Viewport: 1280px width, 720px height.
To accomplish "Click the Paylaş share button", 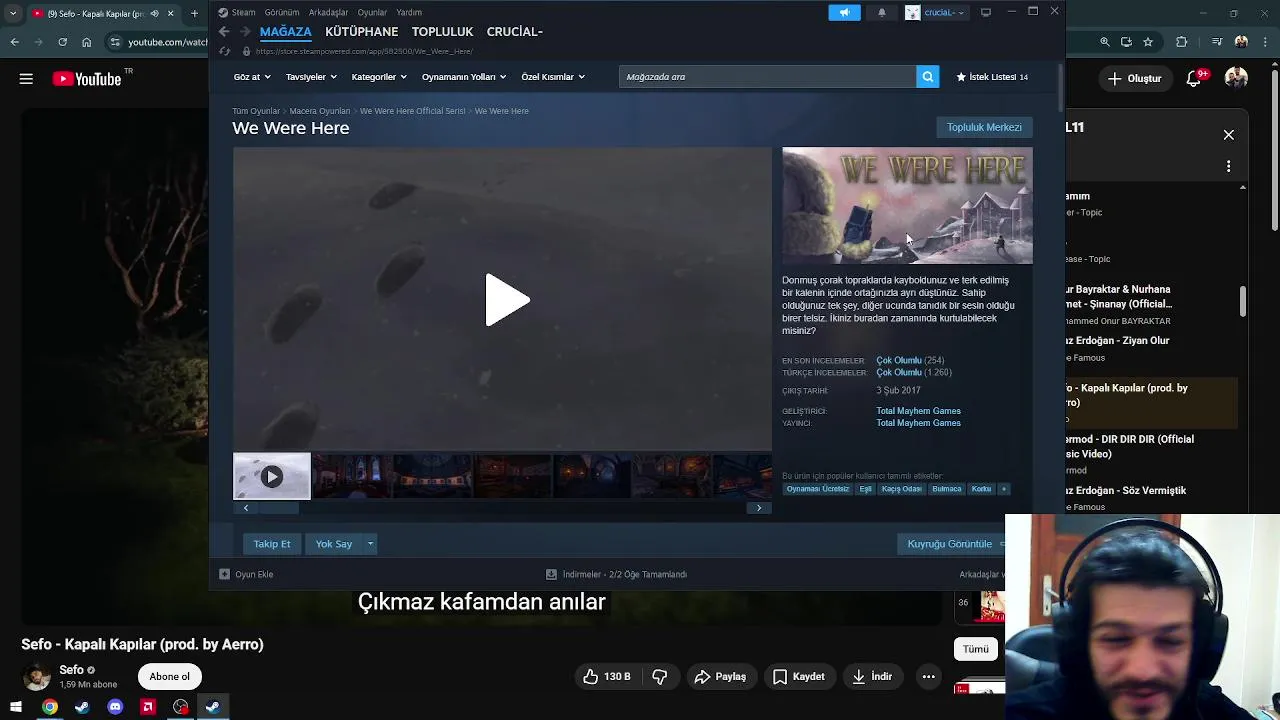I will tap(720, 677).
